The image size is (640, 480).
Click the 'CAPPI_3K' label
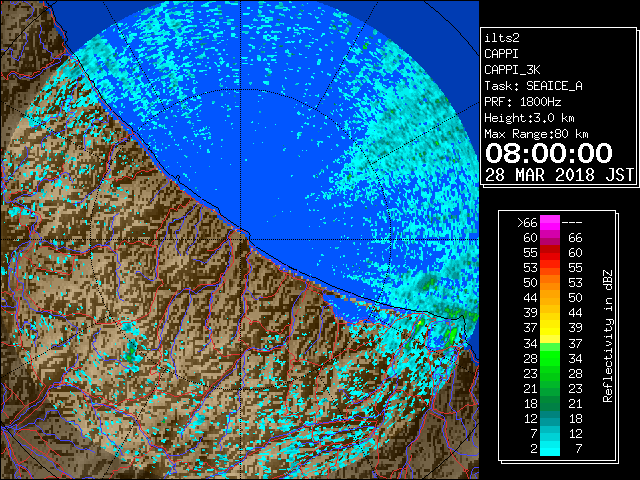(512, 70)
